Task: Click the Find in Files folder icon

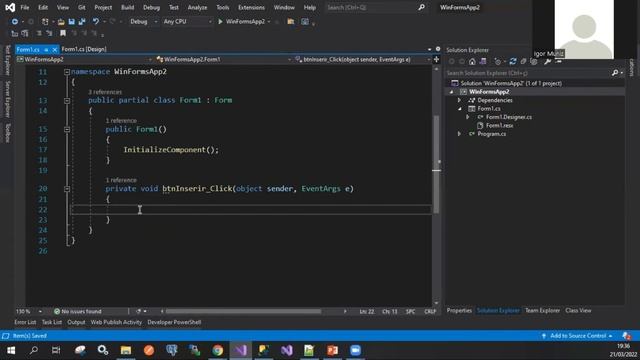Action: point(291,22)
